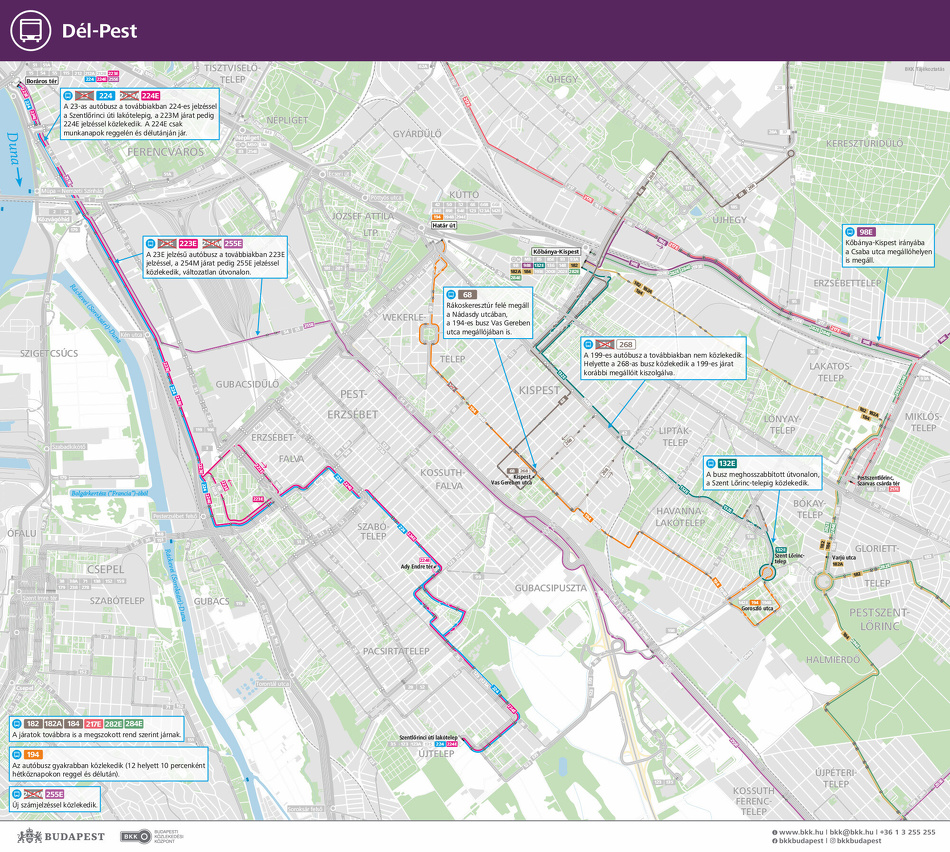Viewport: 950px width, 852px height.
Task: Click the bus icon in the purple header
Action: click(x=30, y=30)
